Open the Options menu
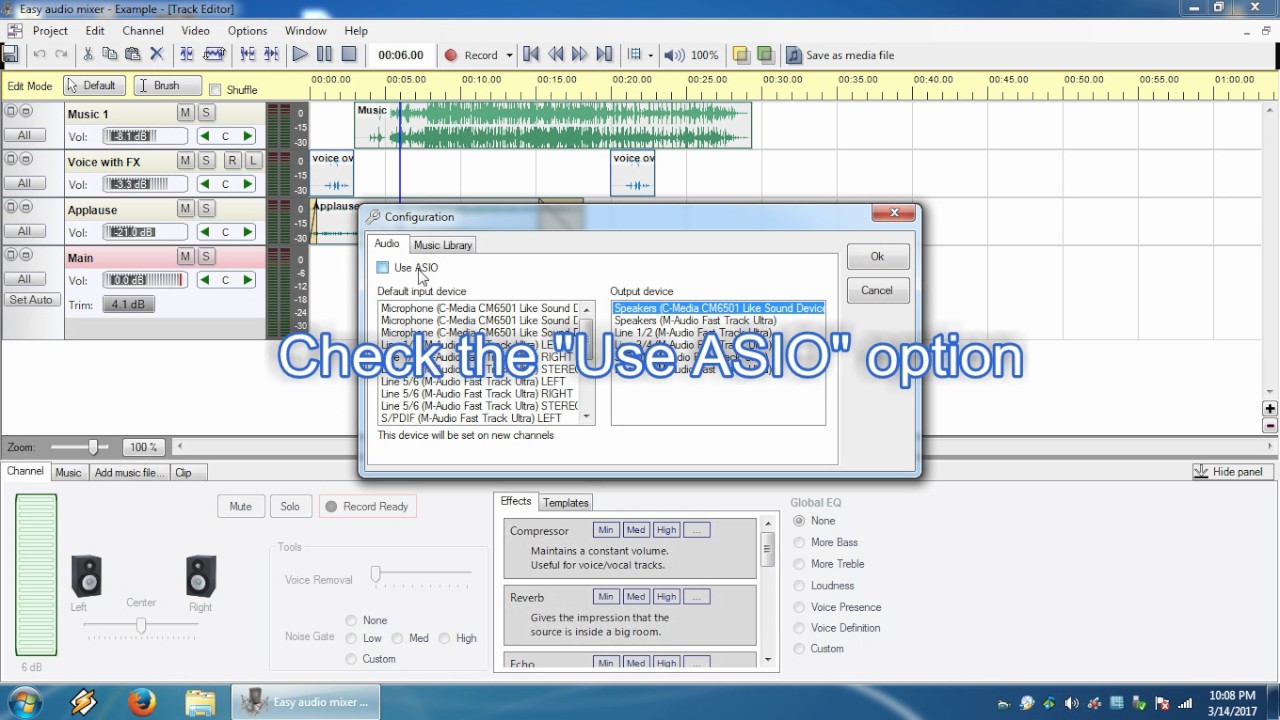This screenshot has width=1280, height=720. pos(247,31)
